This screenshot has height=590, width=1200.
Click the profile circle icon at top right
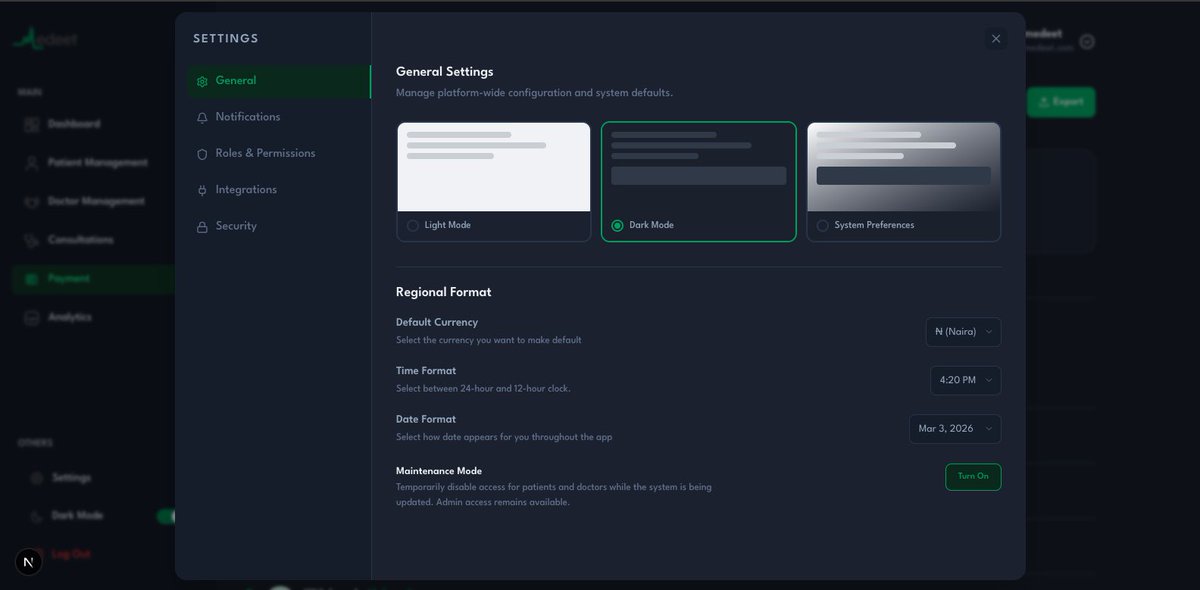click(x=1087, y=42)
